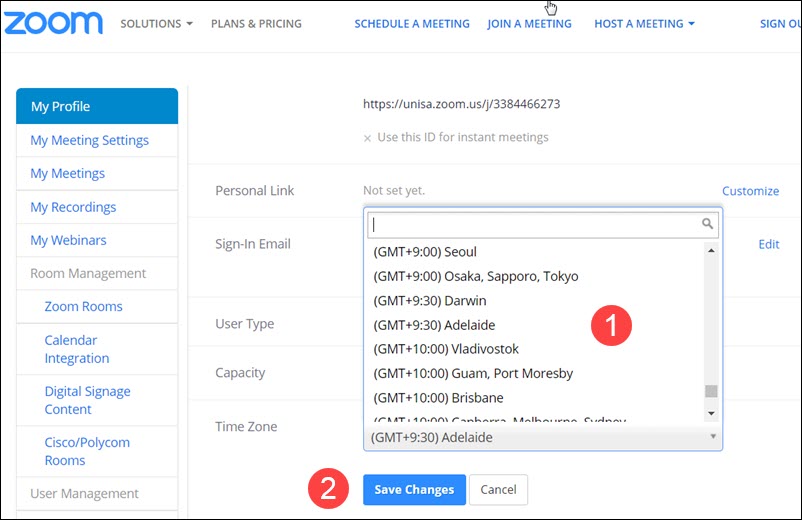Viewport: 802px width, 520px height.
Task: Click the Zoom logo
Action: tap(53, 23)
